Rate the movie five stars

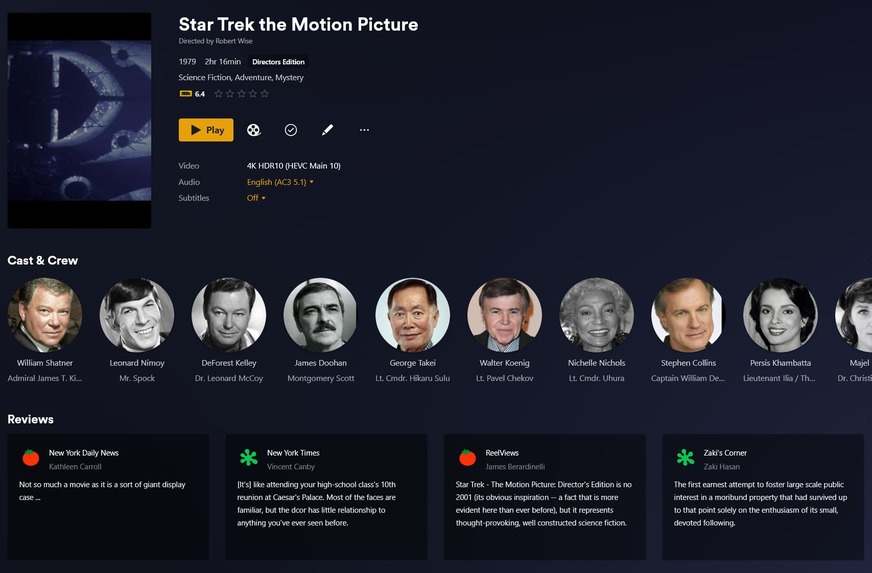[x=265, y=94]
